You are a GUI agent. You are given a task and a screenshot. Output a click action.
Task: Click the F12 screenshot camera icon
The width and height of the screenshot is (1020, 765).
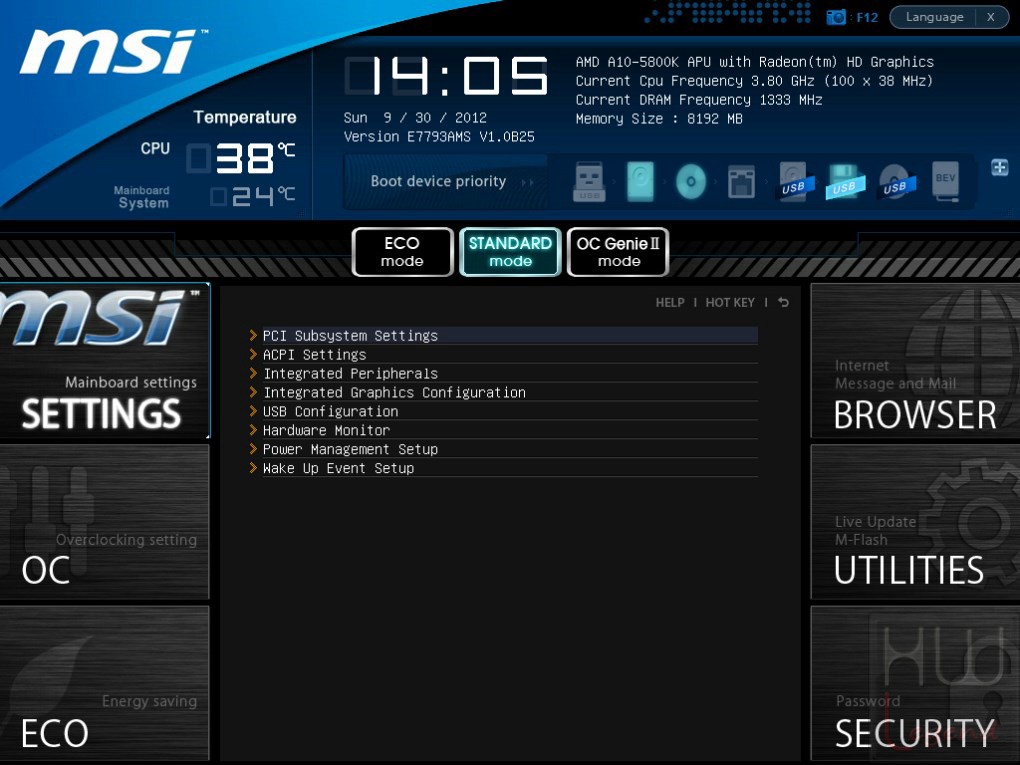[836, 17]
